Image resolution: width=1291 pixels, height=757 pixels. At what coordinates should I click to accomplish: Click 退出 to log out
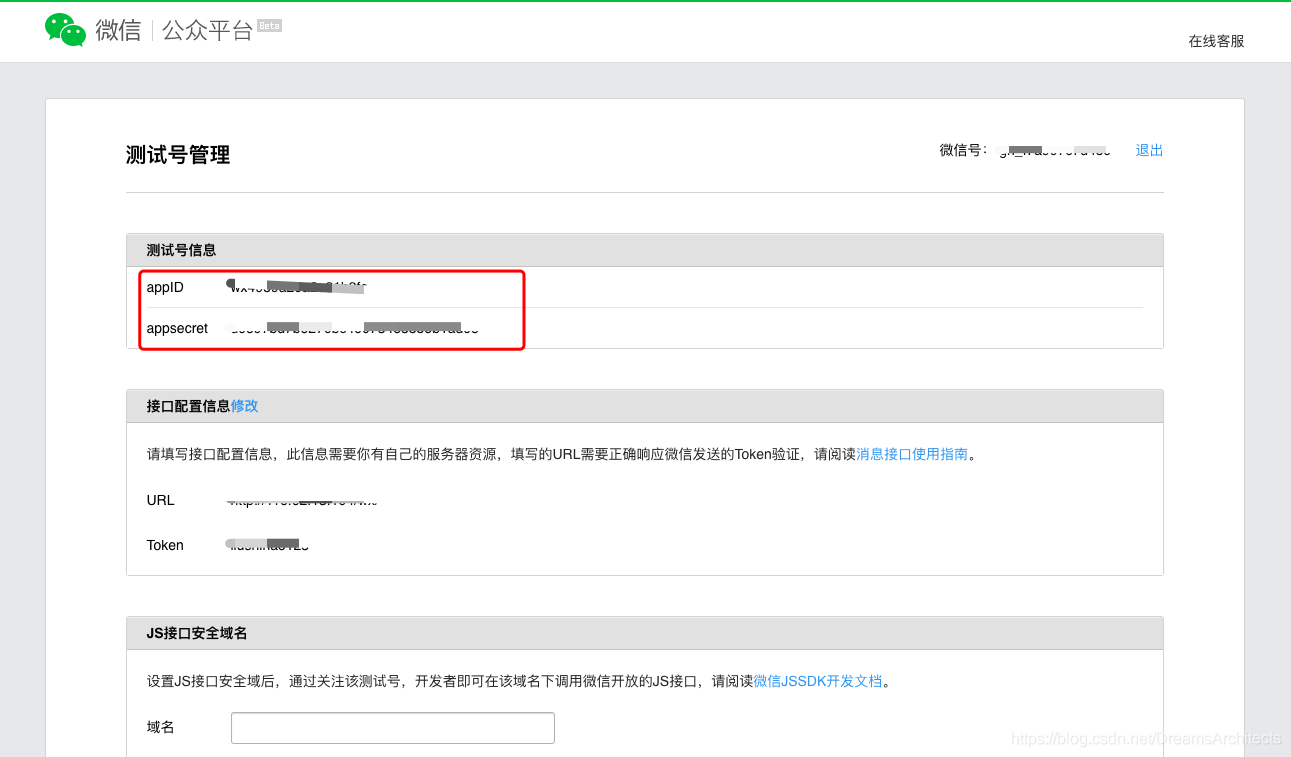pyautogui.click(x=1149, y=150)
